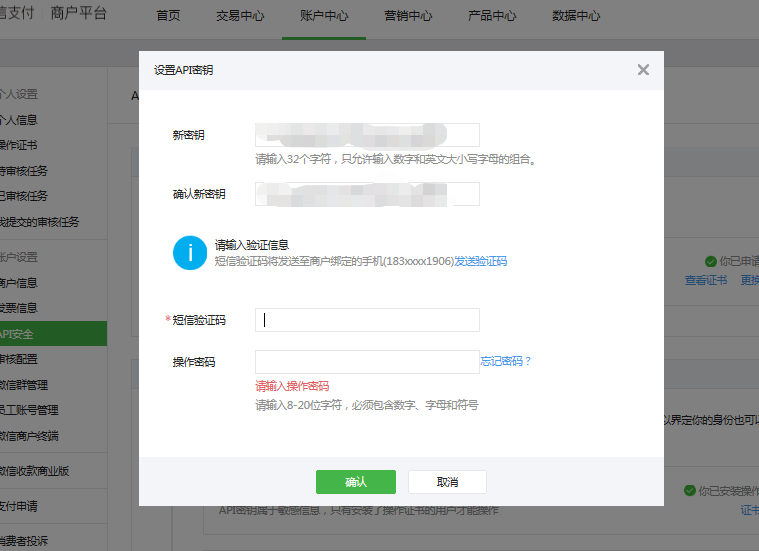Open 支付申请 in sidebar
Image resolution: width=759 pixels, height=551 pixels.
click(18, 506)
